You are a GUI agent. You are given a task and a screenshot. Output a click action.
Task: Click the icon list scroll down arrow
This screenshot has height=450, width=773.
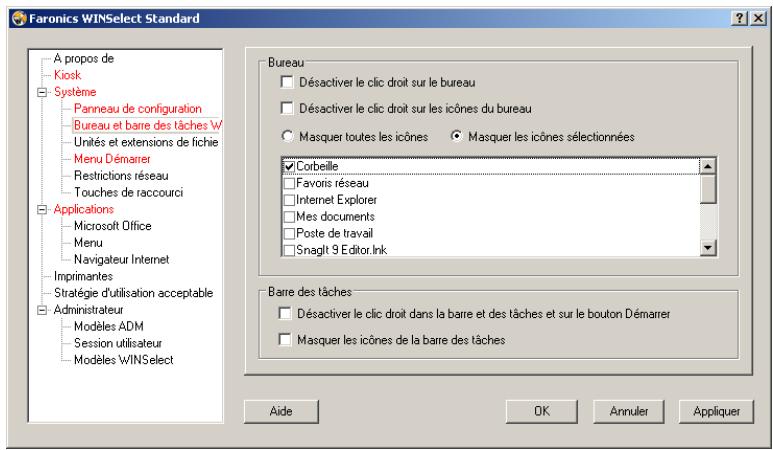(708, 247)
